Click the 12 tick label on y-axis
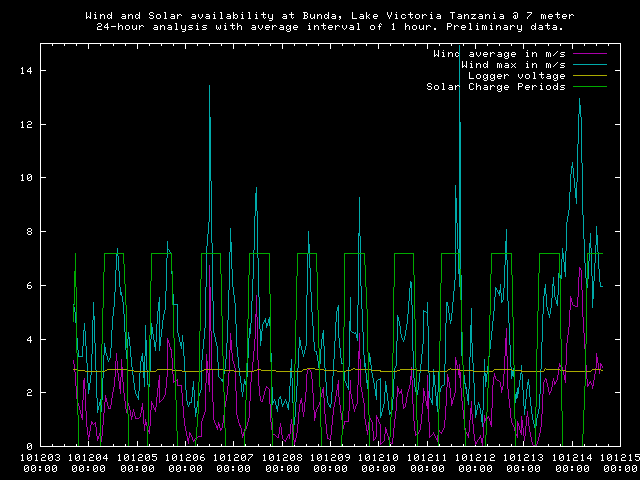 tap(26, 124)
